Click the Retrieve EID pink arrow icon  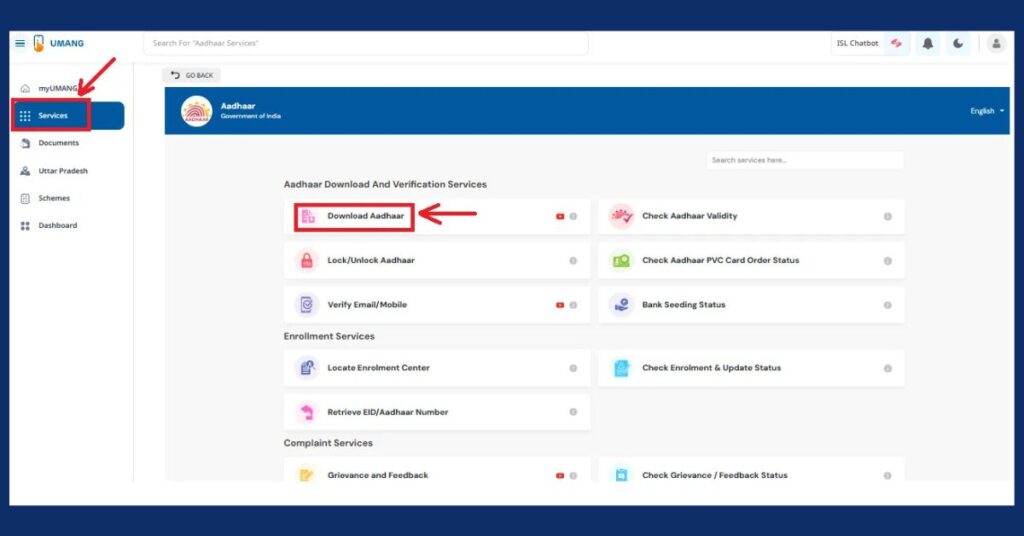pyautogui.click(x=306, y=412)
